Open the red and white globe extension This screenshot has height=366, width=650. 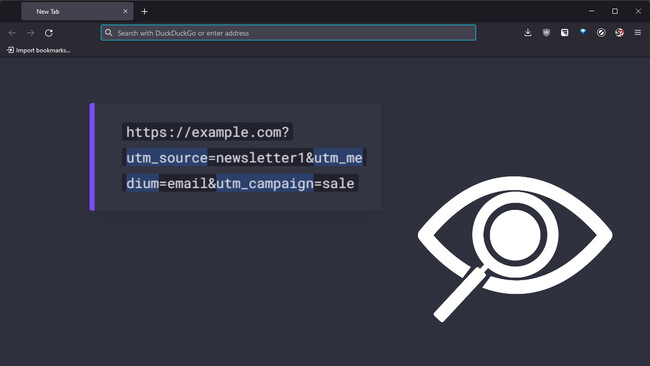619,32
